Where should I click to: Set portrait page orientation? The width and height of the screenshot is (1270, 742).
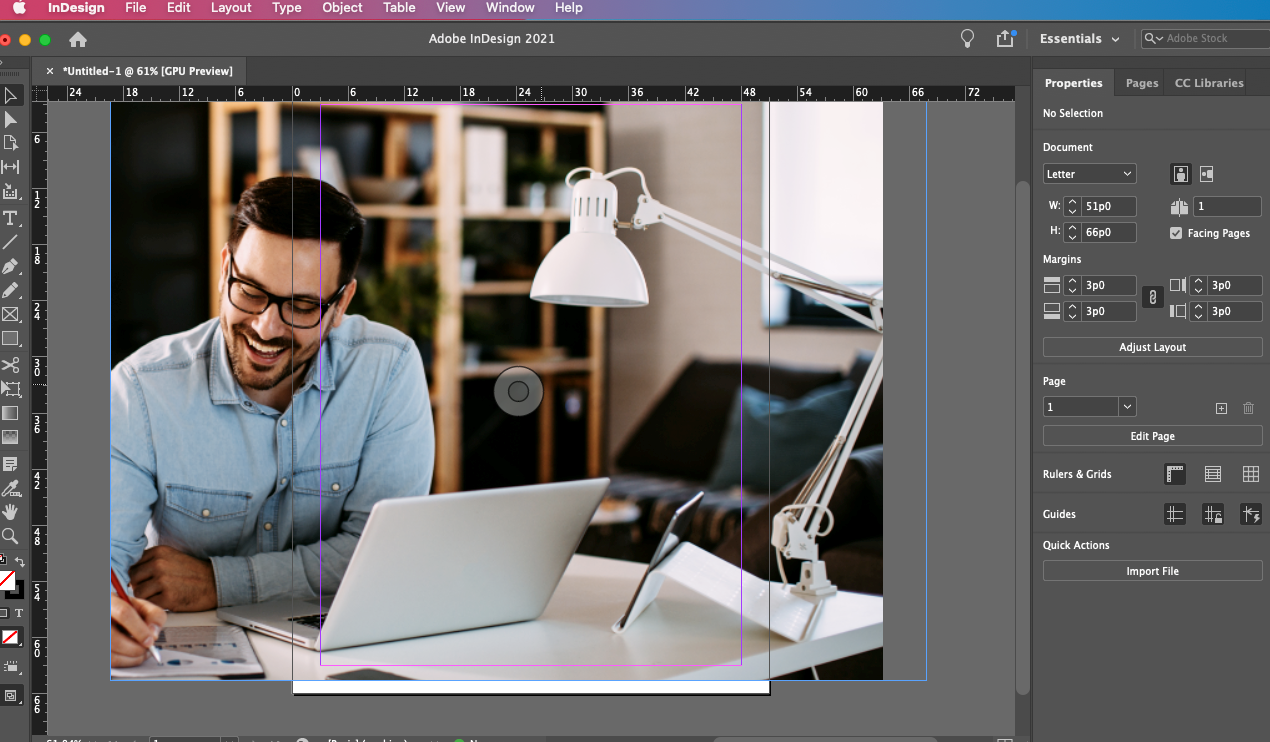[x=1181, y=174]
